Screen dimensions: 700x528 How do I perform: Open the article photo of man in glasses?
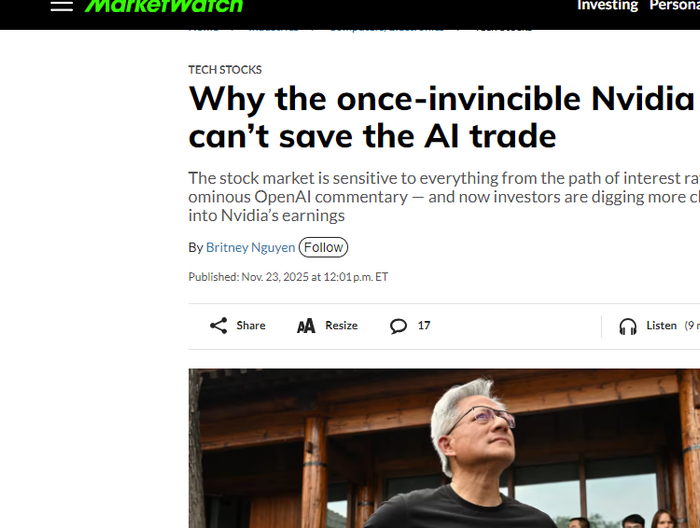tap(444, 448)
